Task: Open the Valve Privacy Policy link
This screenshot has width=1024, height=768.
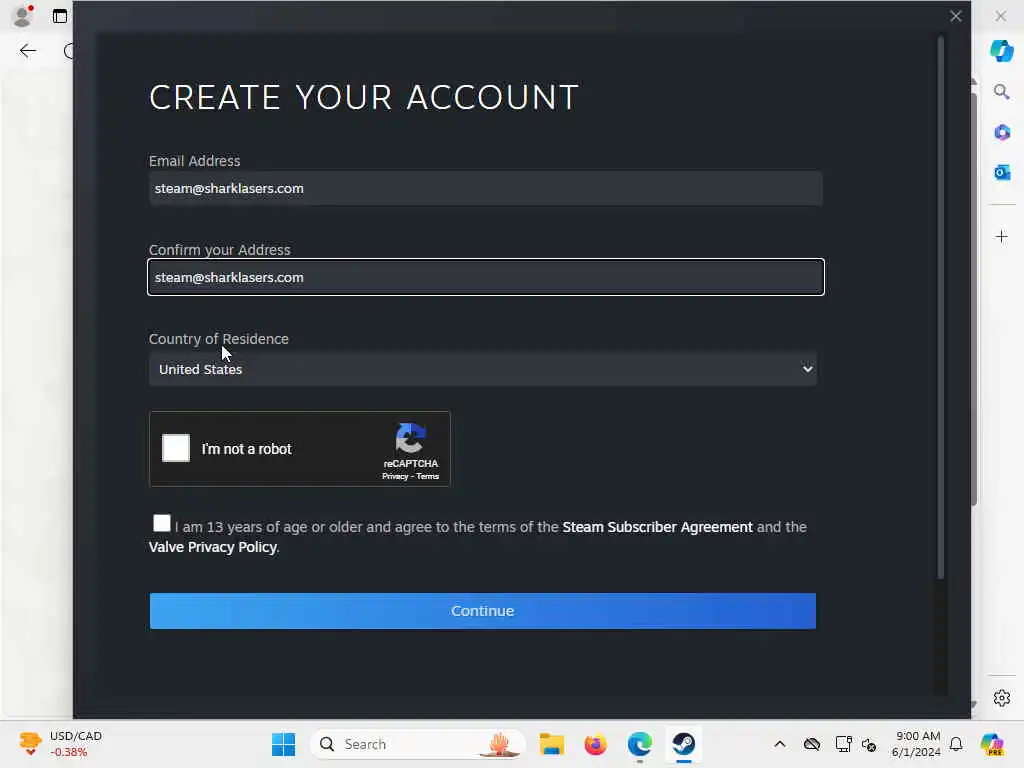Action: click(x=213, y=547)
